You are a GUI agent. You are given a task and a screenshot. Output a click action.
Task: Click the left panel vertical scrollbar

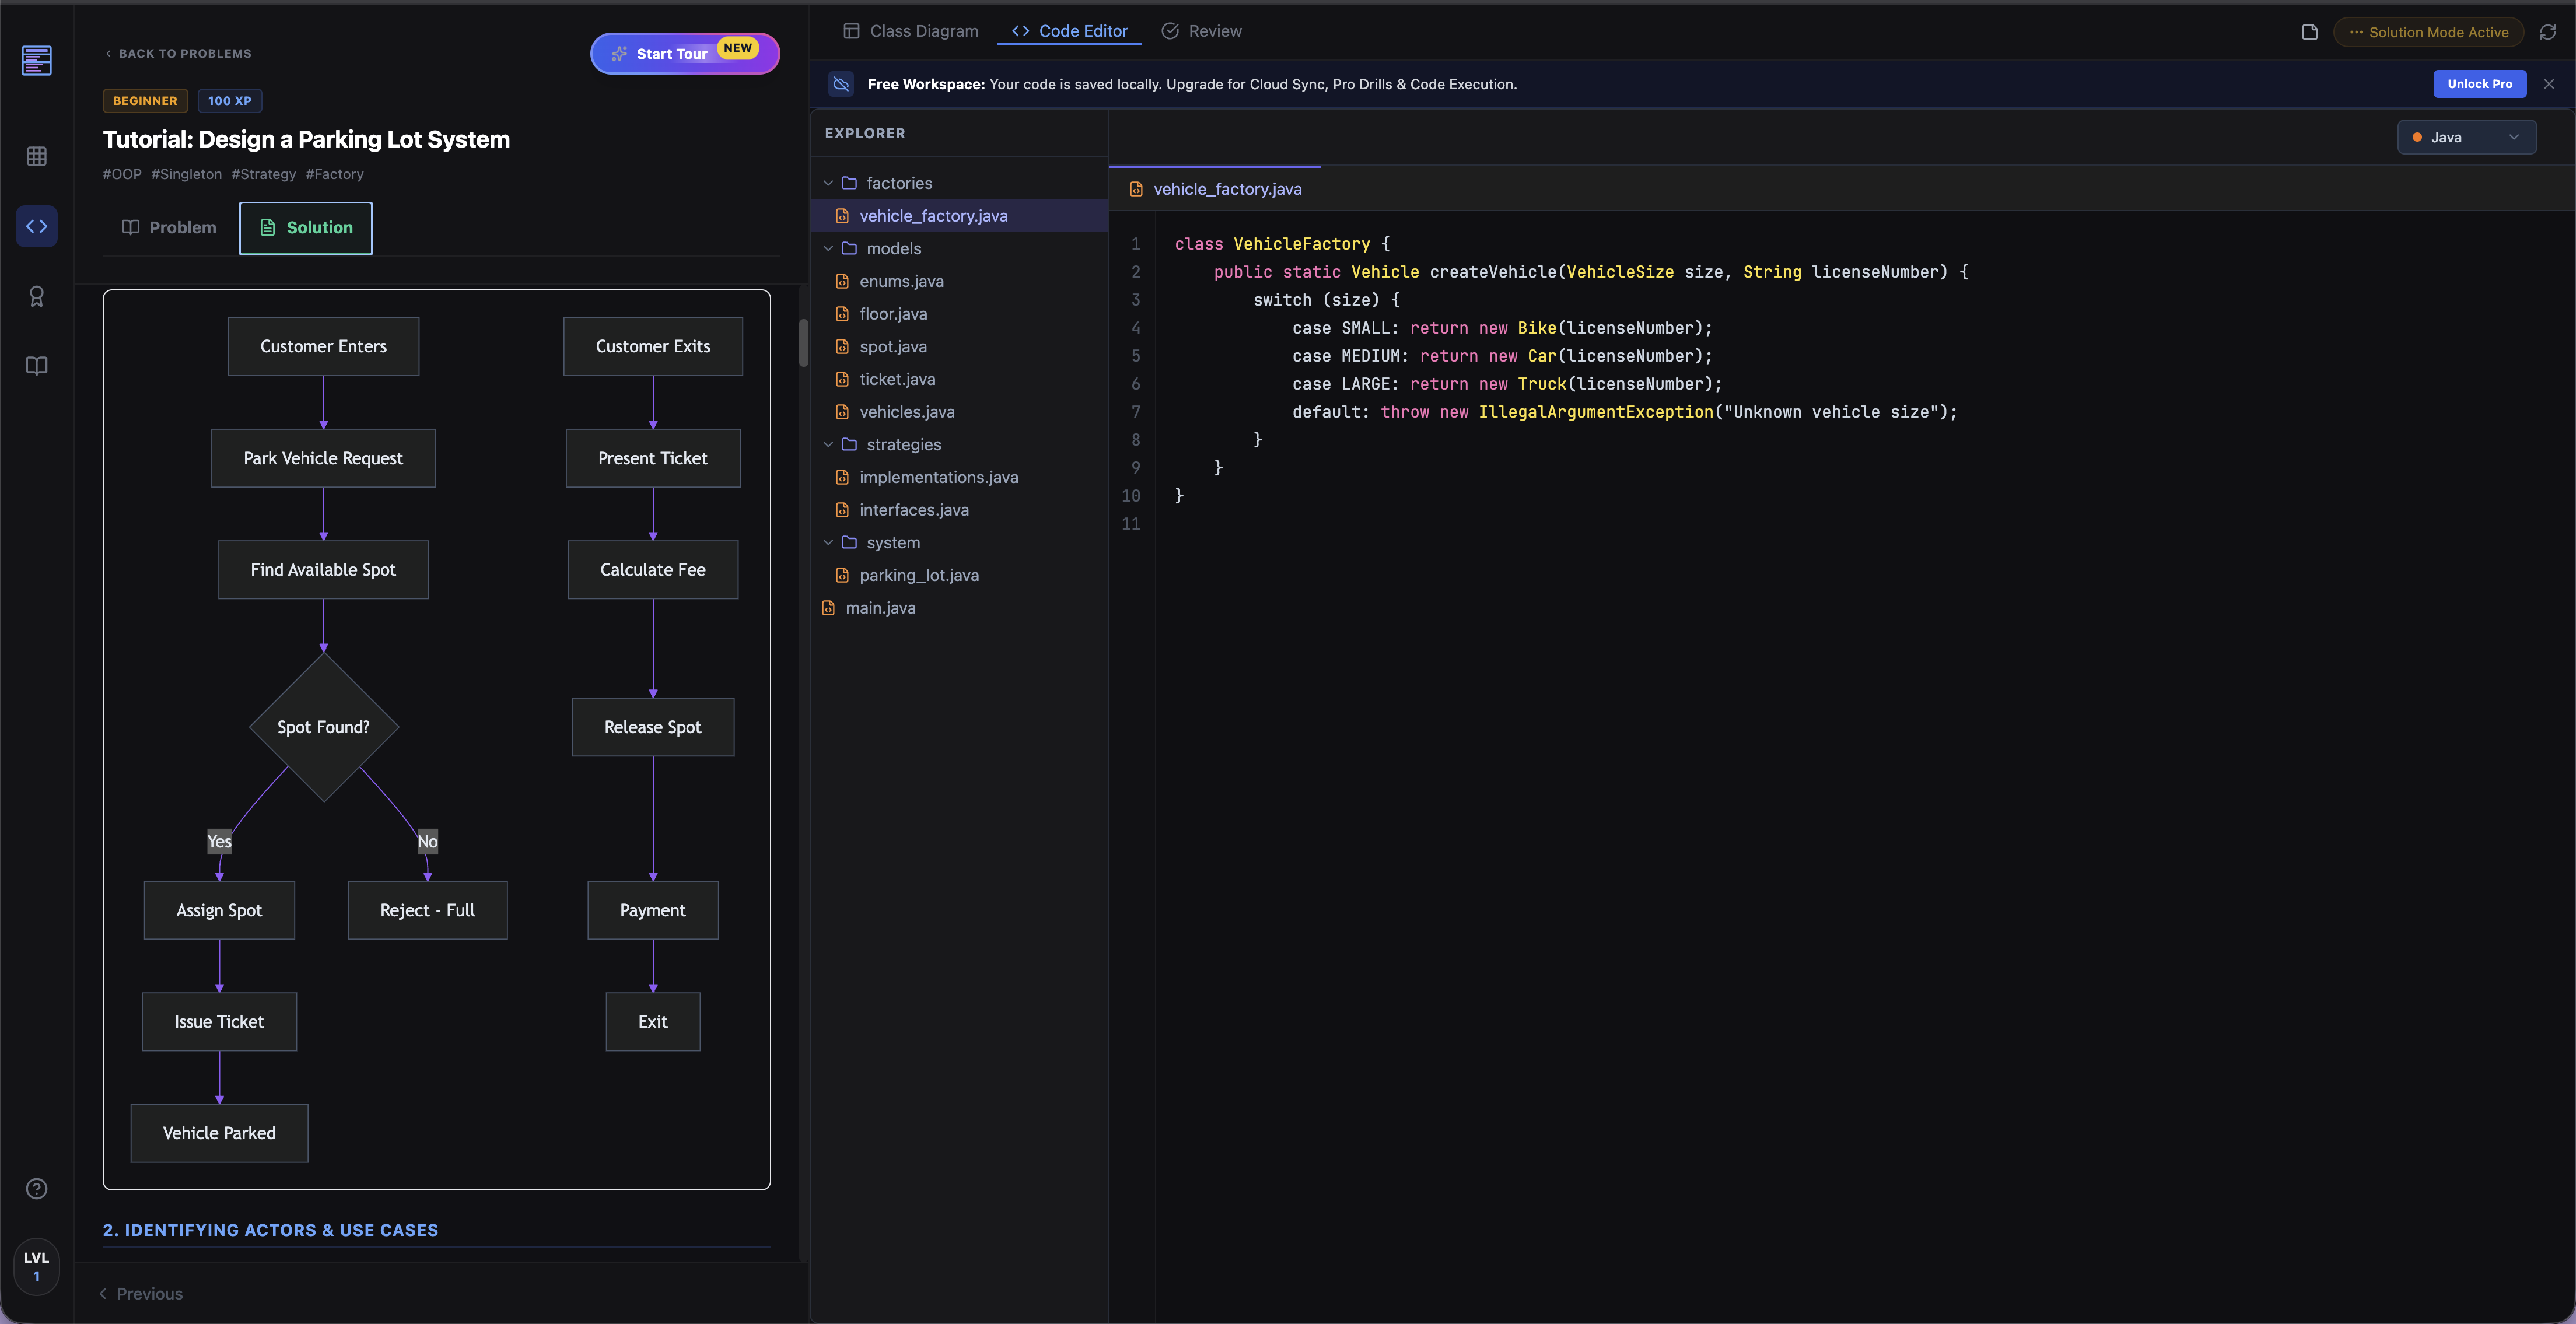click(x=803, y=343)
